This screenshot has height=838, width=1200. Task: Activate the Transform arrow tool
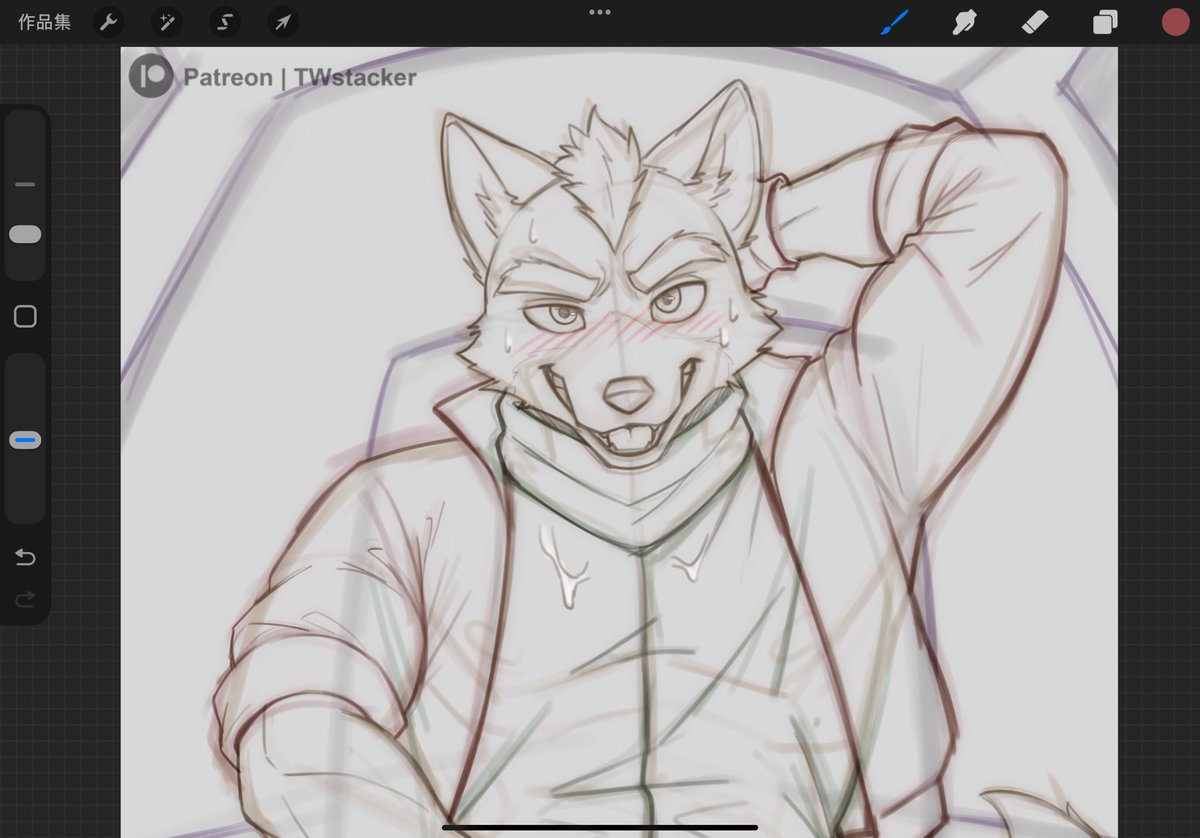tap(283, 22)
